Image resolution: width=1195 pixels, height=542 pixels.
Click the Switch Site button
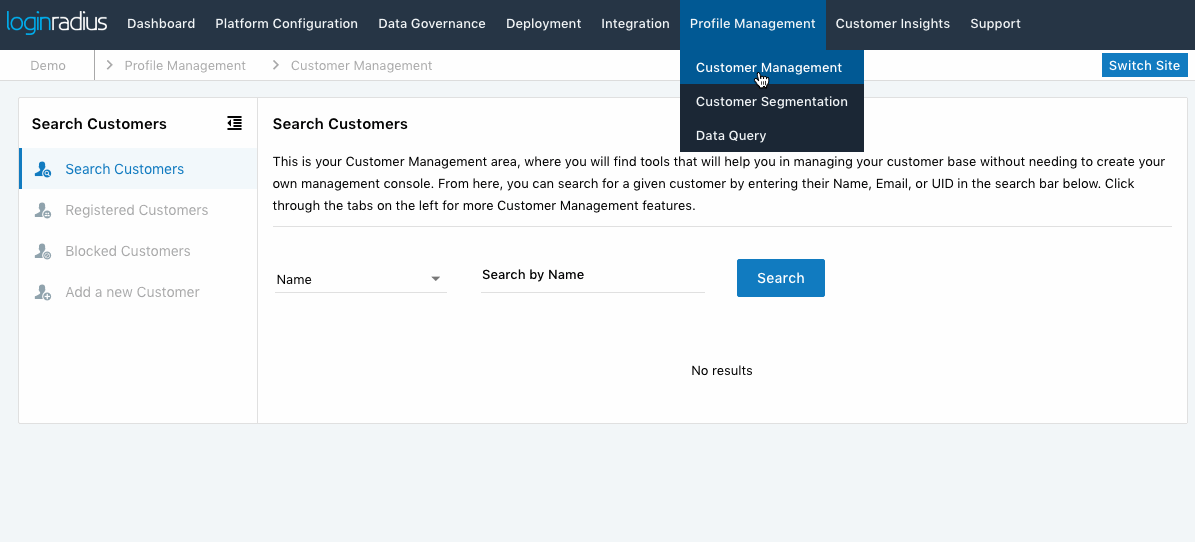click(1144, 66)
